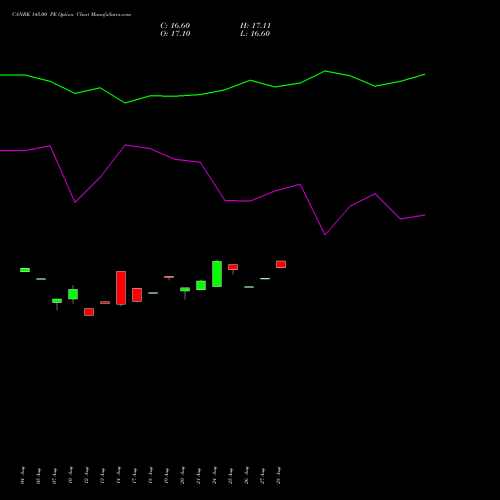Click the closing price value C: 16.60
500x500 pixels.
(x=175, y=26)
